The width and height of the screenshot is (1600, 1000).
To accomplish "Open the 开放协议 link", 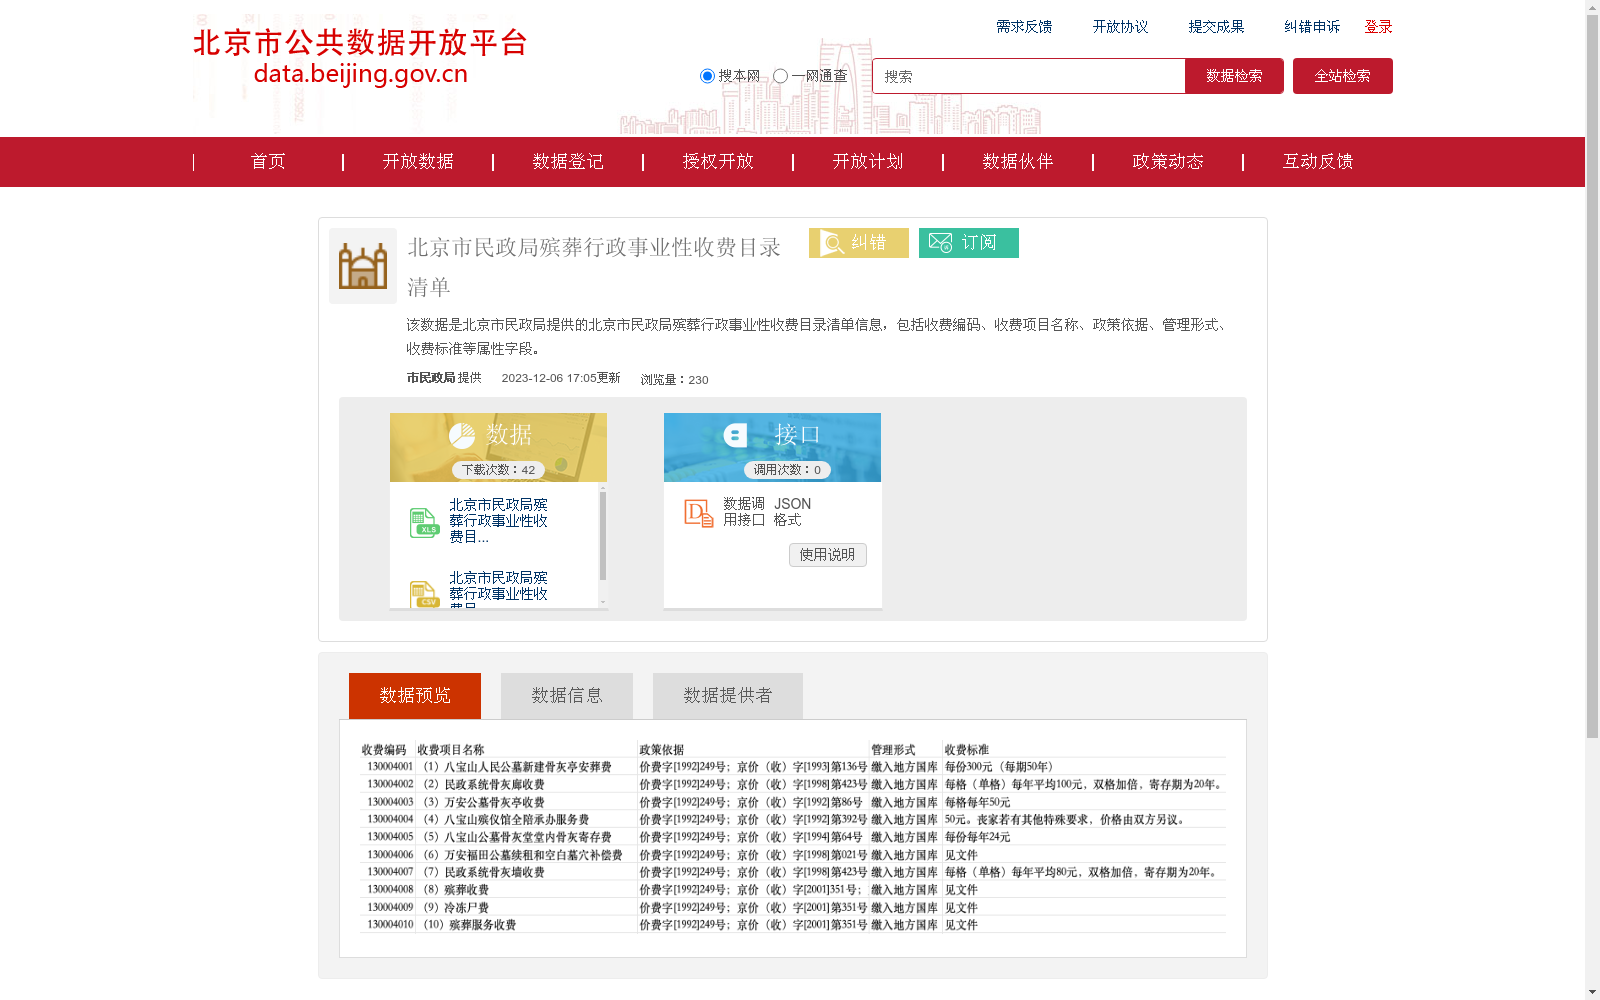I will point(1120,27).
